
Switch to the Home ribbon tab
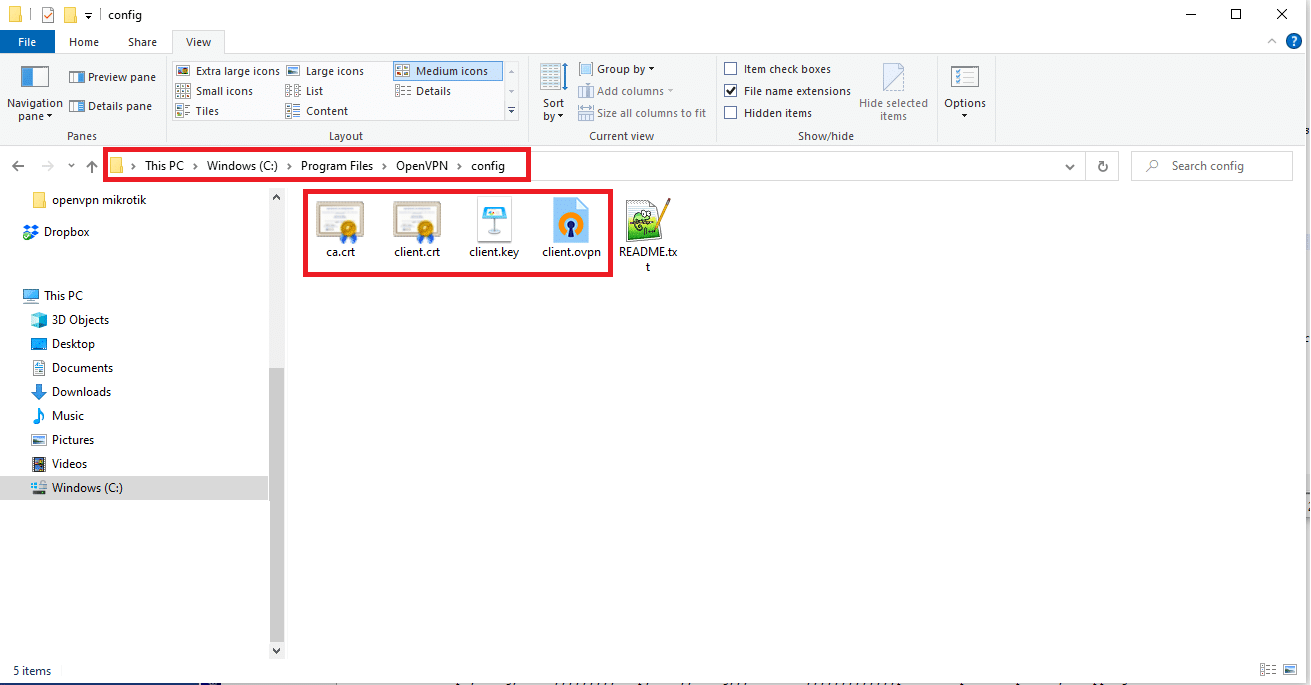(84, 42)
